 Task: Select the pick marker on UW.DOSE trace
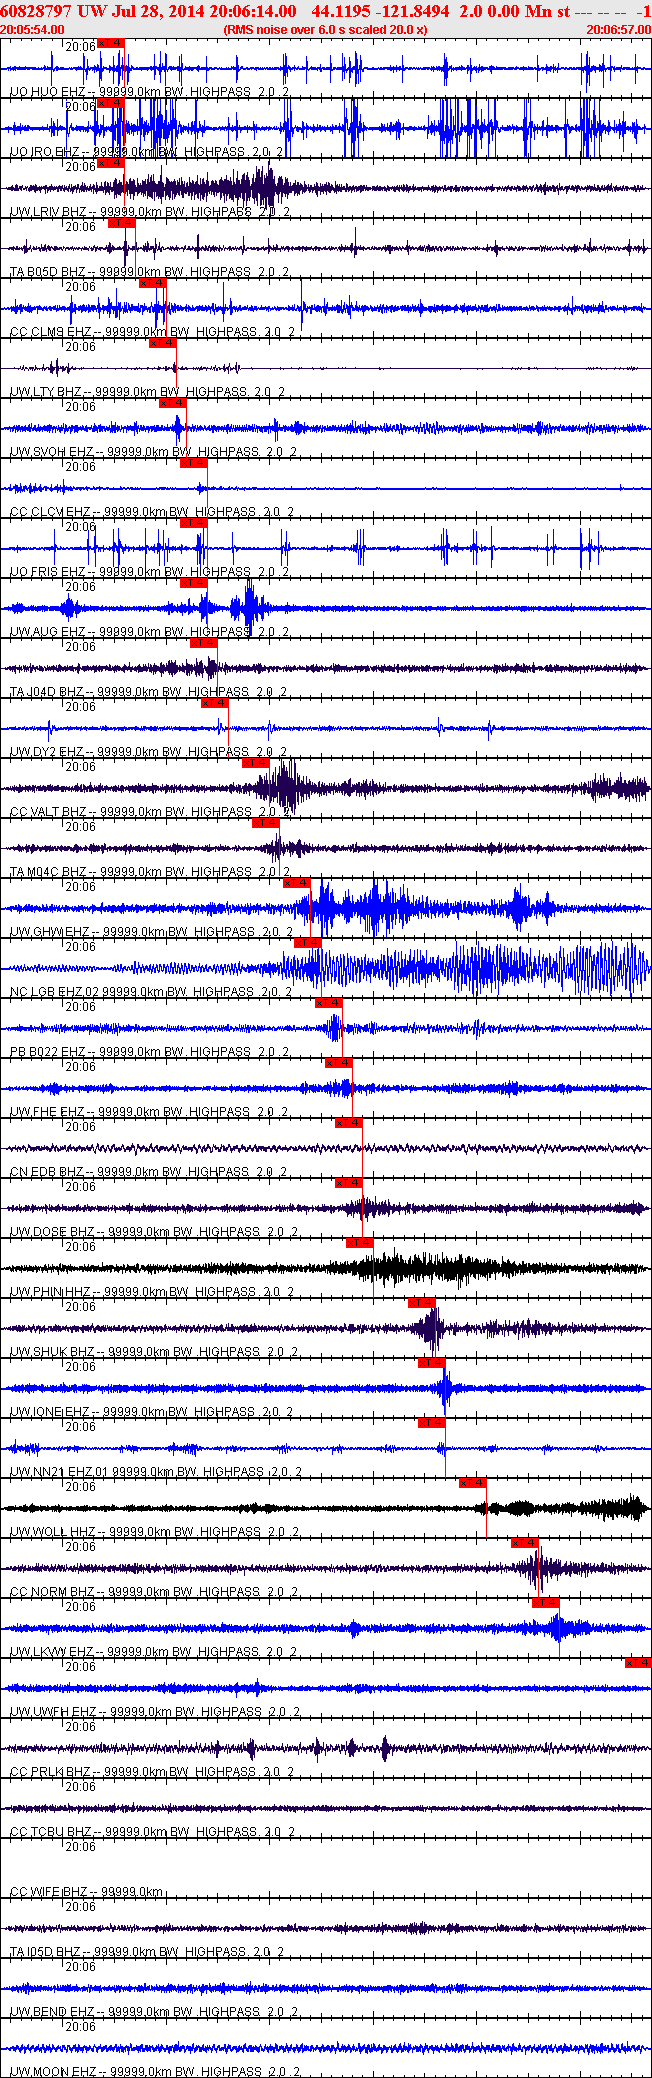pos(349,1183)
